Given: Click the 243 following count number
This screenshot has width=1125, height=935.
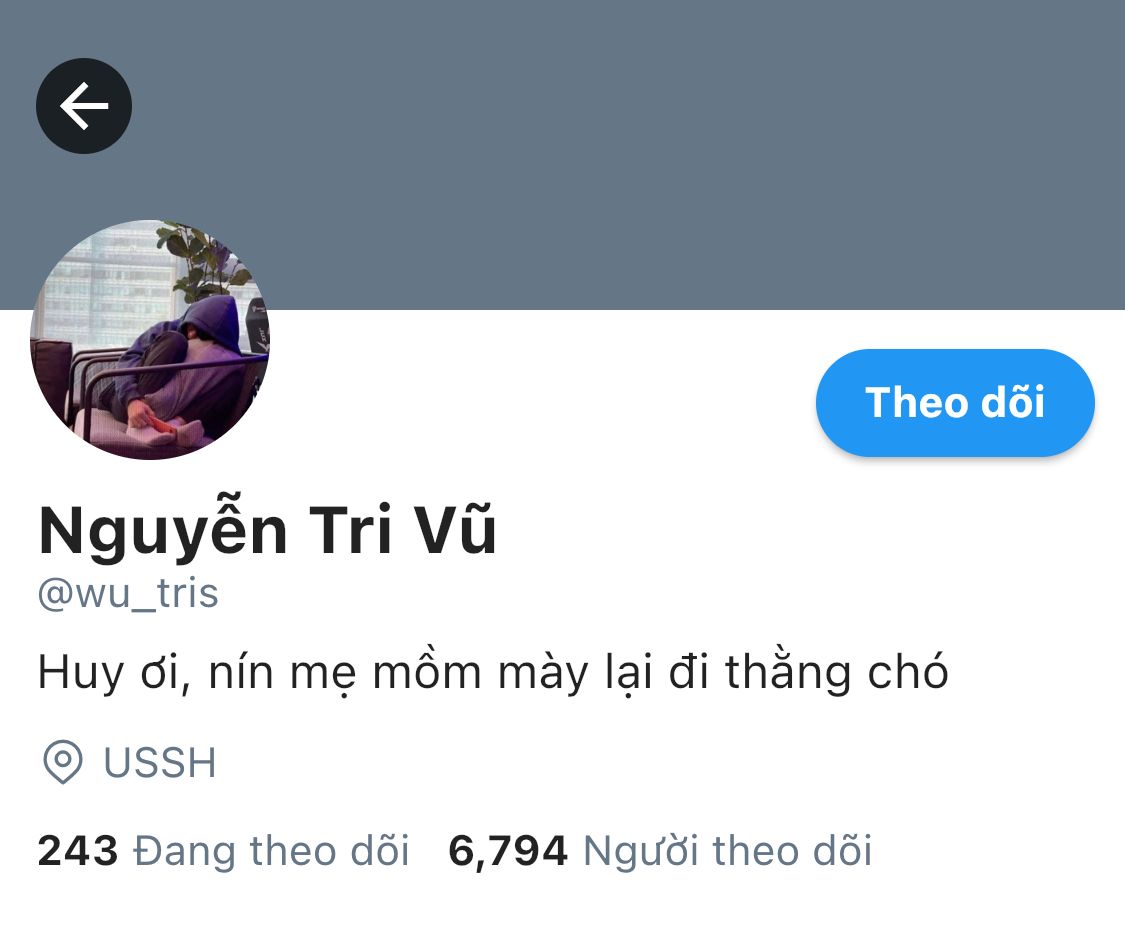Looking at the screenshot, I should click(x=77, y=851).
